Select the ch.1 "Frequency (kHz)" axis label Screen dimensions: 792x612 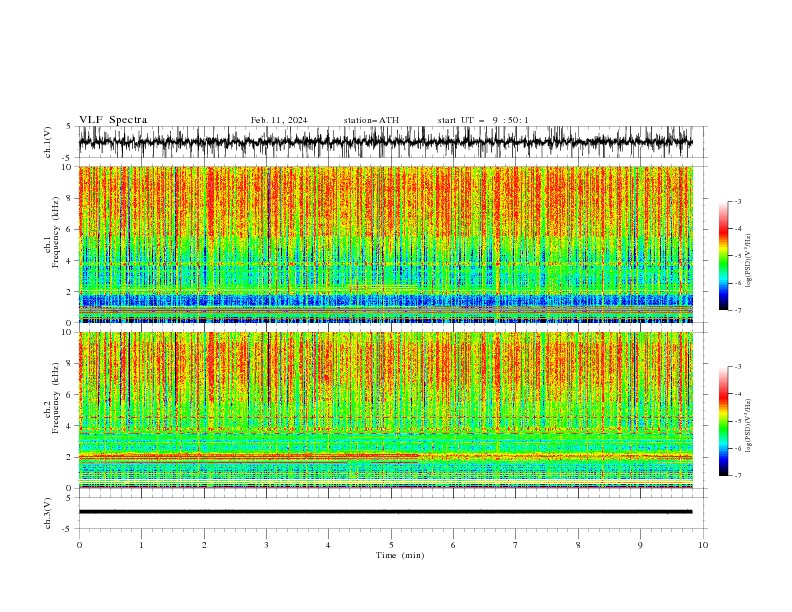(55, 232)
